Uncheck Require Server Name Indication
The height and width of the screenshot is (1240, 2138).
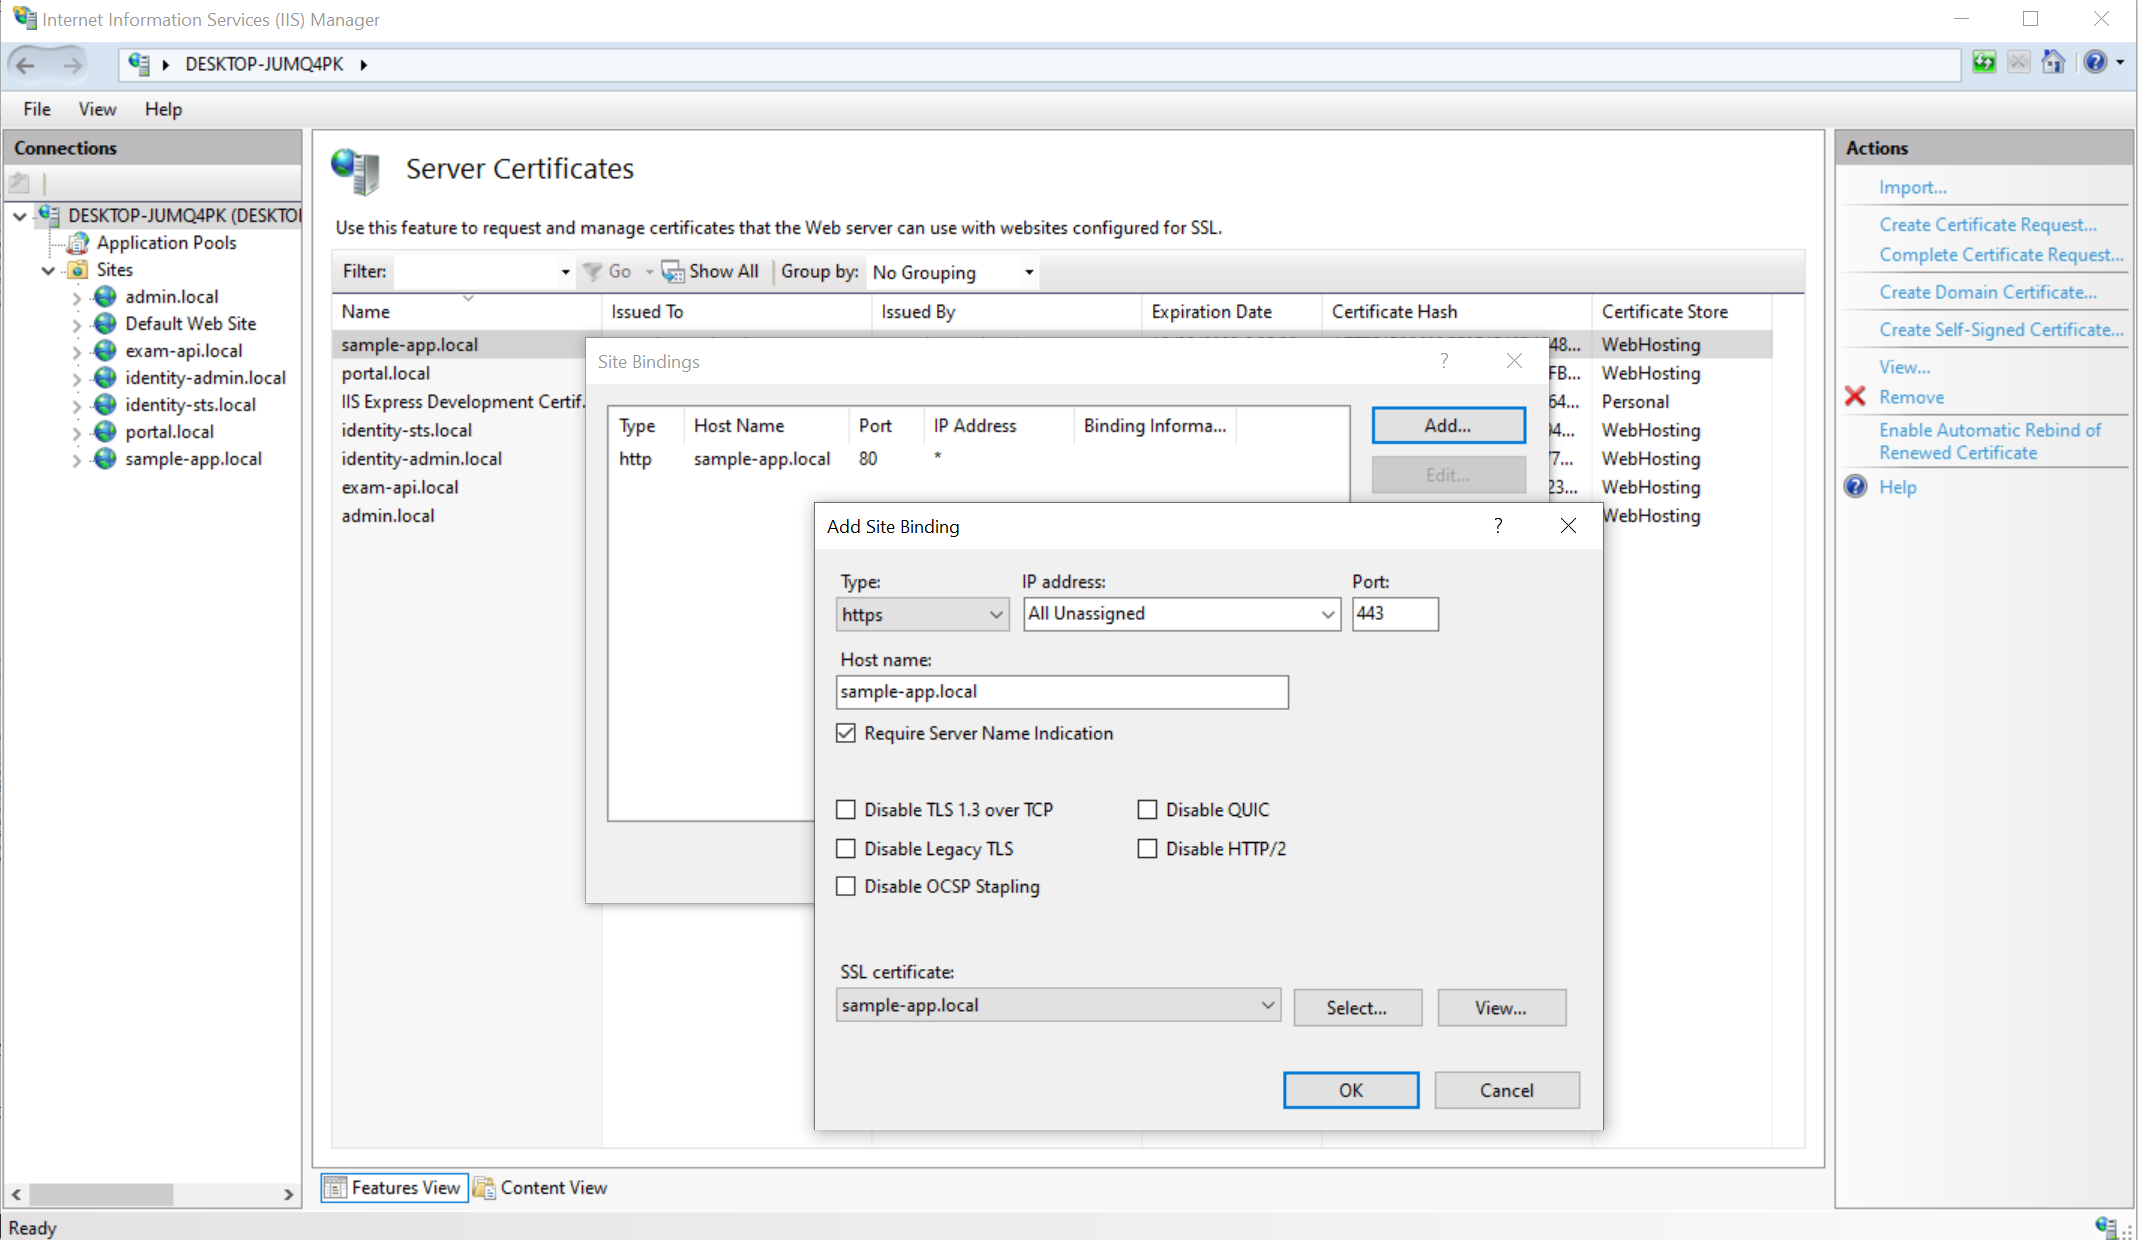pos(846,733)
